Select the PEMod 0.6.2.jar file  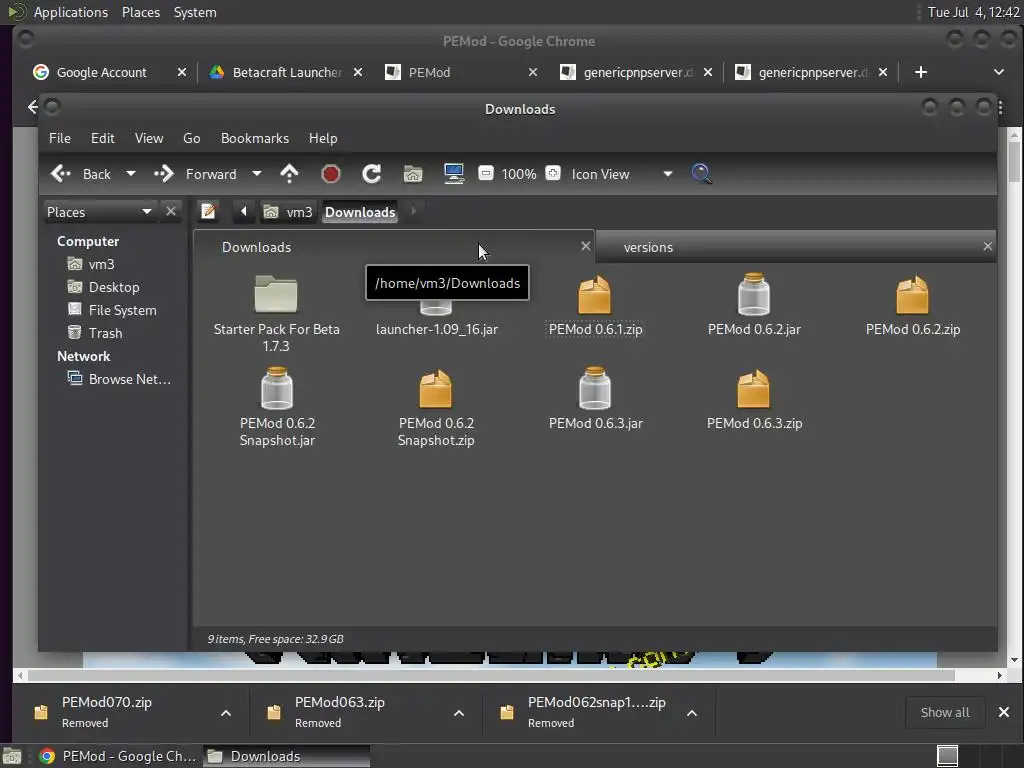pos(754,306)
